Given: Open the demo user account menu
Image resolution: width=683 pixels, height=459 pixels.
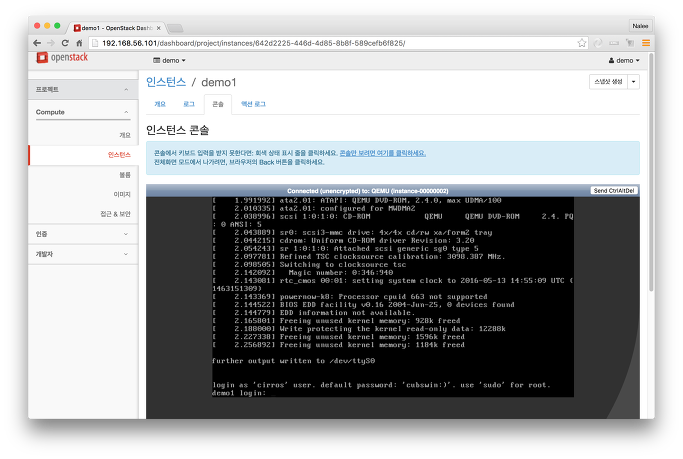Looking at the screenshot, I should point(624,61).
